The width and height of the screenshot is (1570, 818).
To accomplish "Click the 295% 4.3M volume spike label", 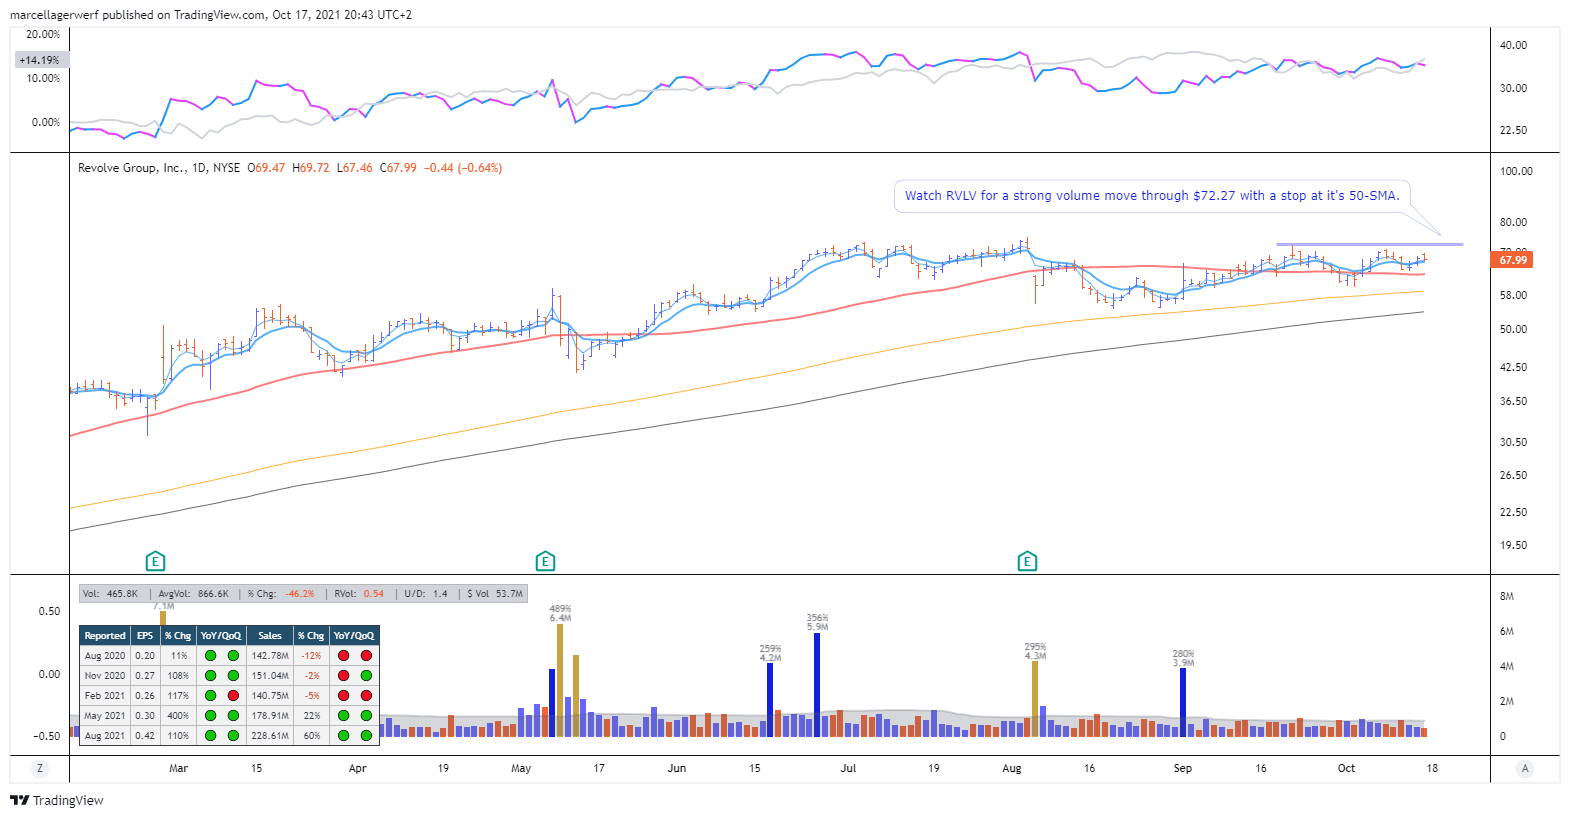I will pyautogui.click(x=1035, y=651).
